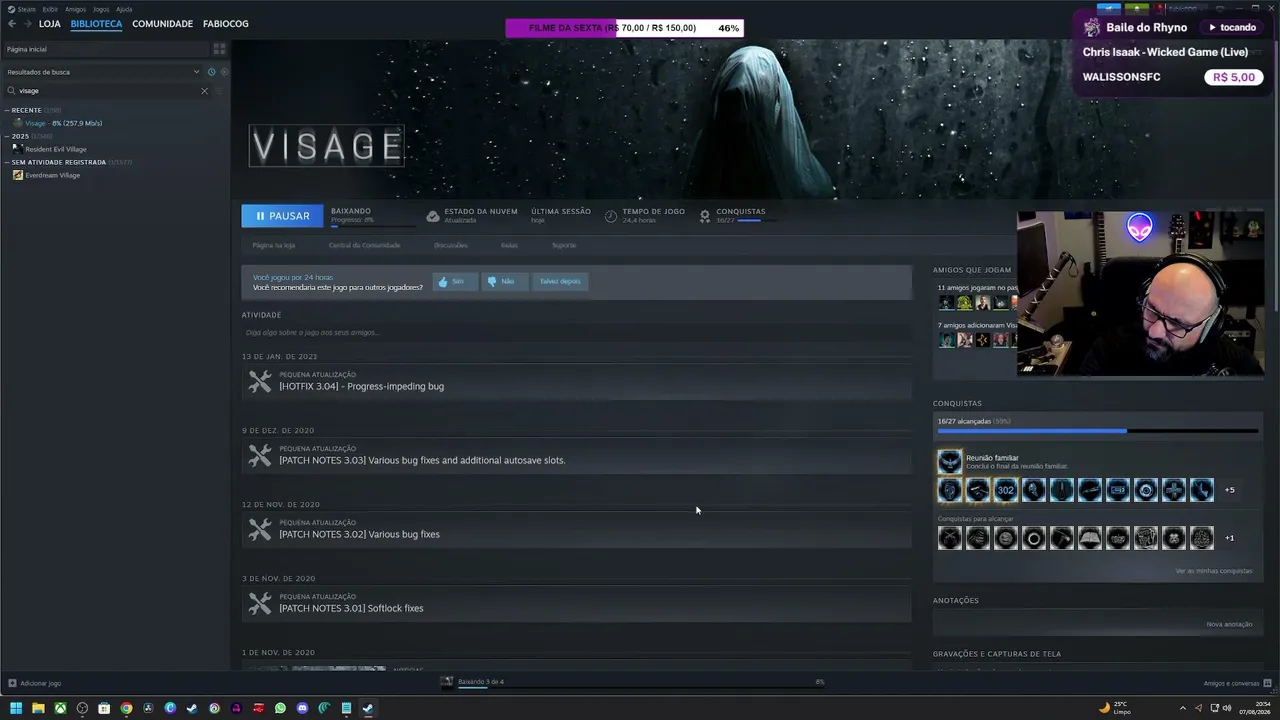Go to 'Página inicial' of library

[x=105, y=49]
